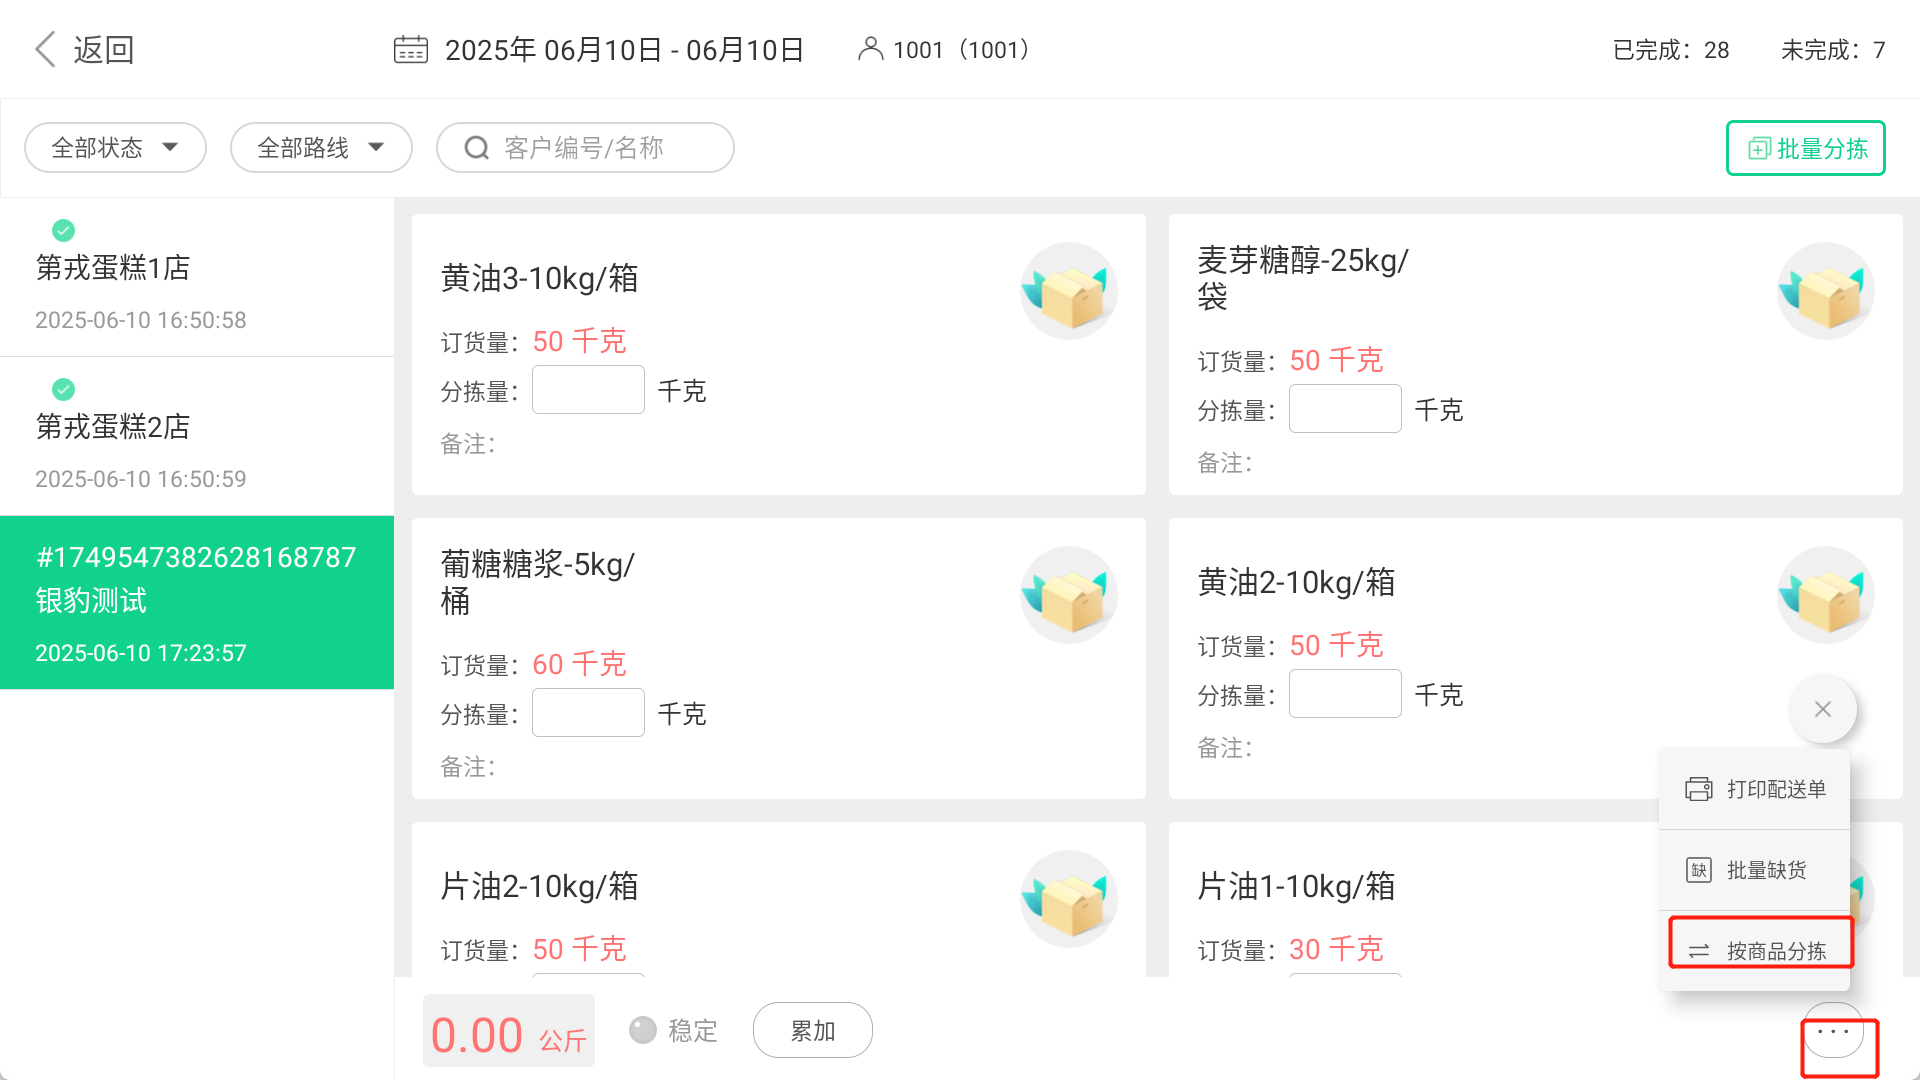The height and width of the screenshot is (1080, 1920).
Task: Choose 批量缺货 from the popup menu
Action: (1754, 870)
